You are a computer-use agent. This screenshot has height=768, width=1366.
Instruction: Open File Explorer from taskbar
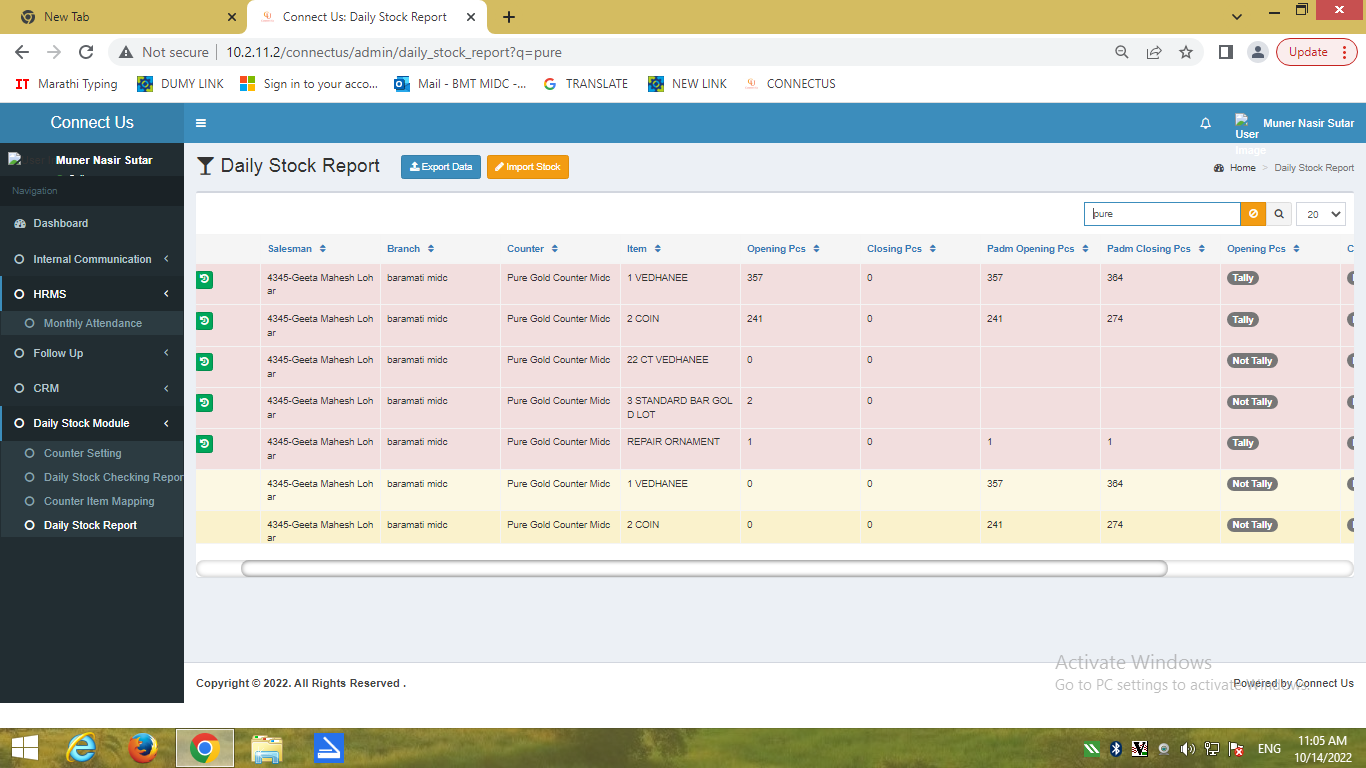(267, 748)
